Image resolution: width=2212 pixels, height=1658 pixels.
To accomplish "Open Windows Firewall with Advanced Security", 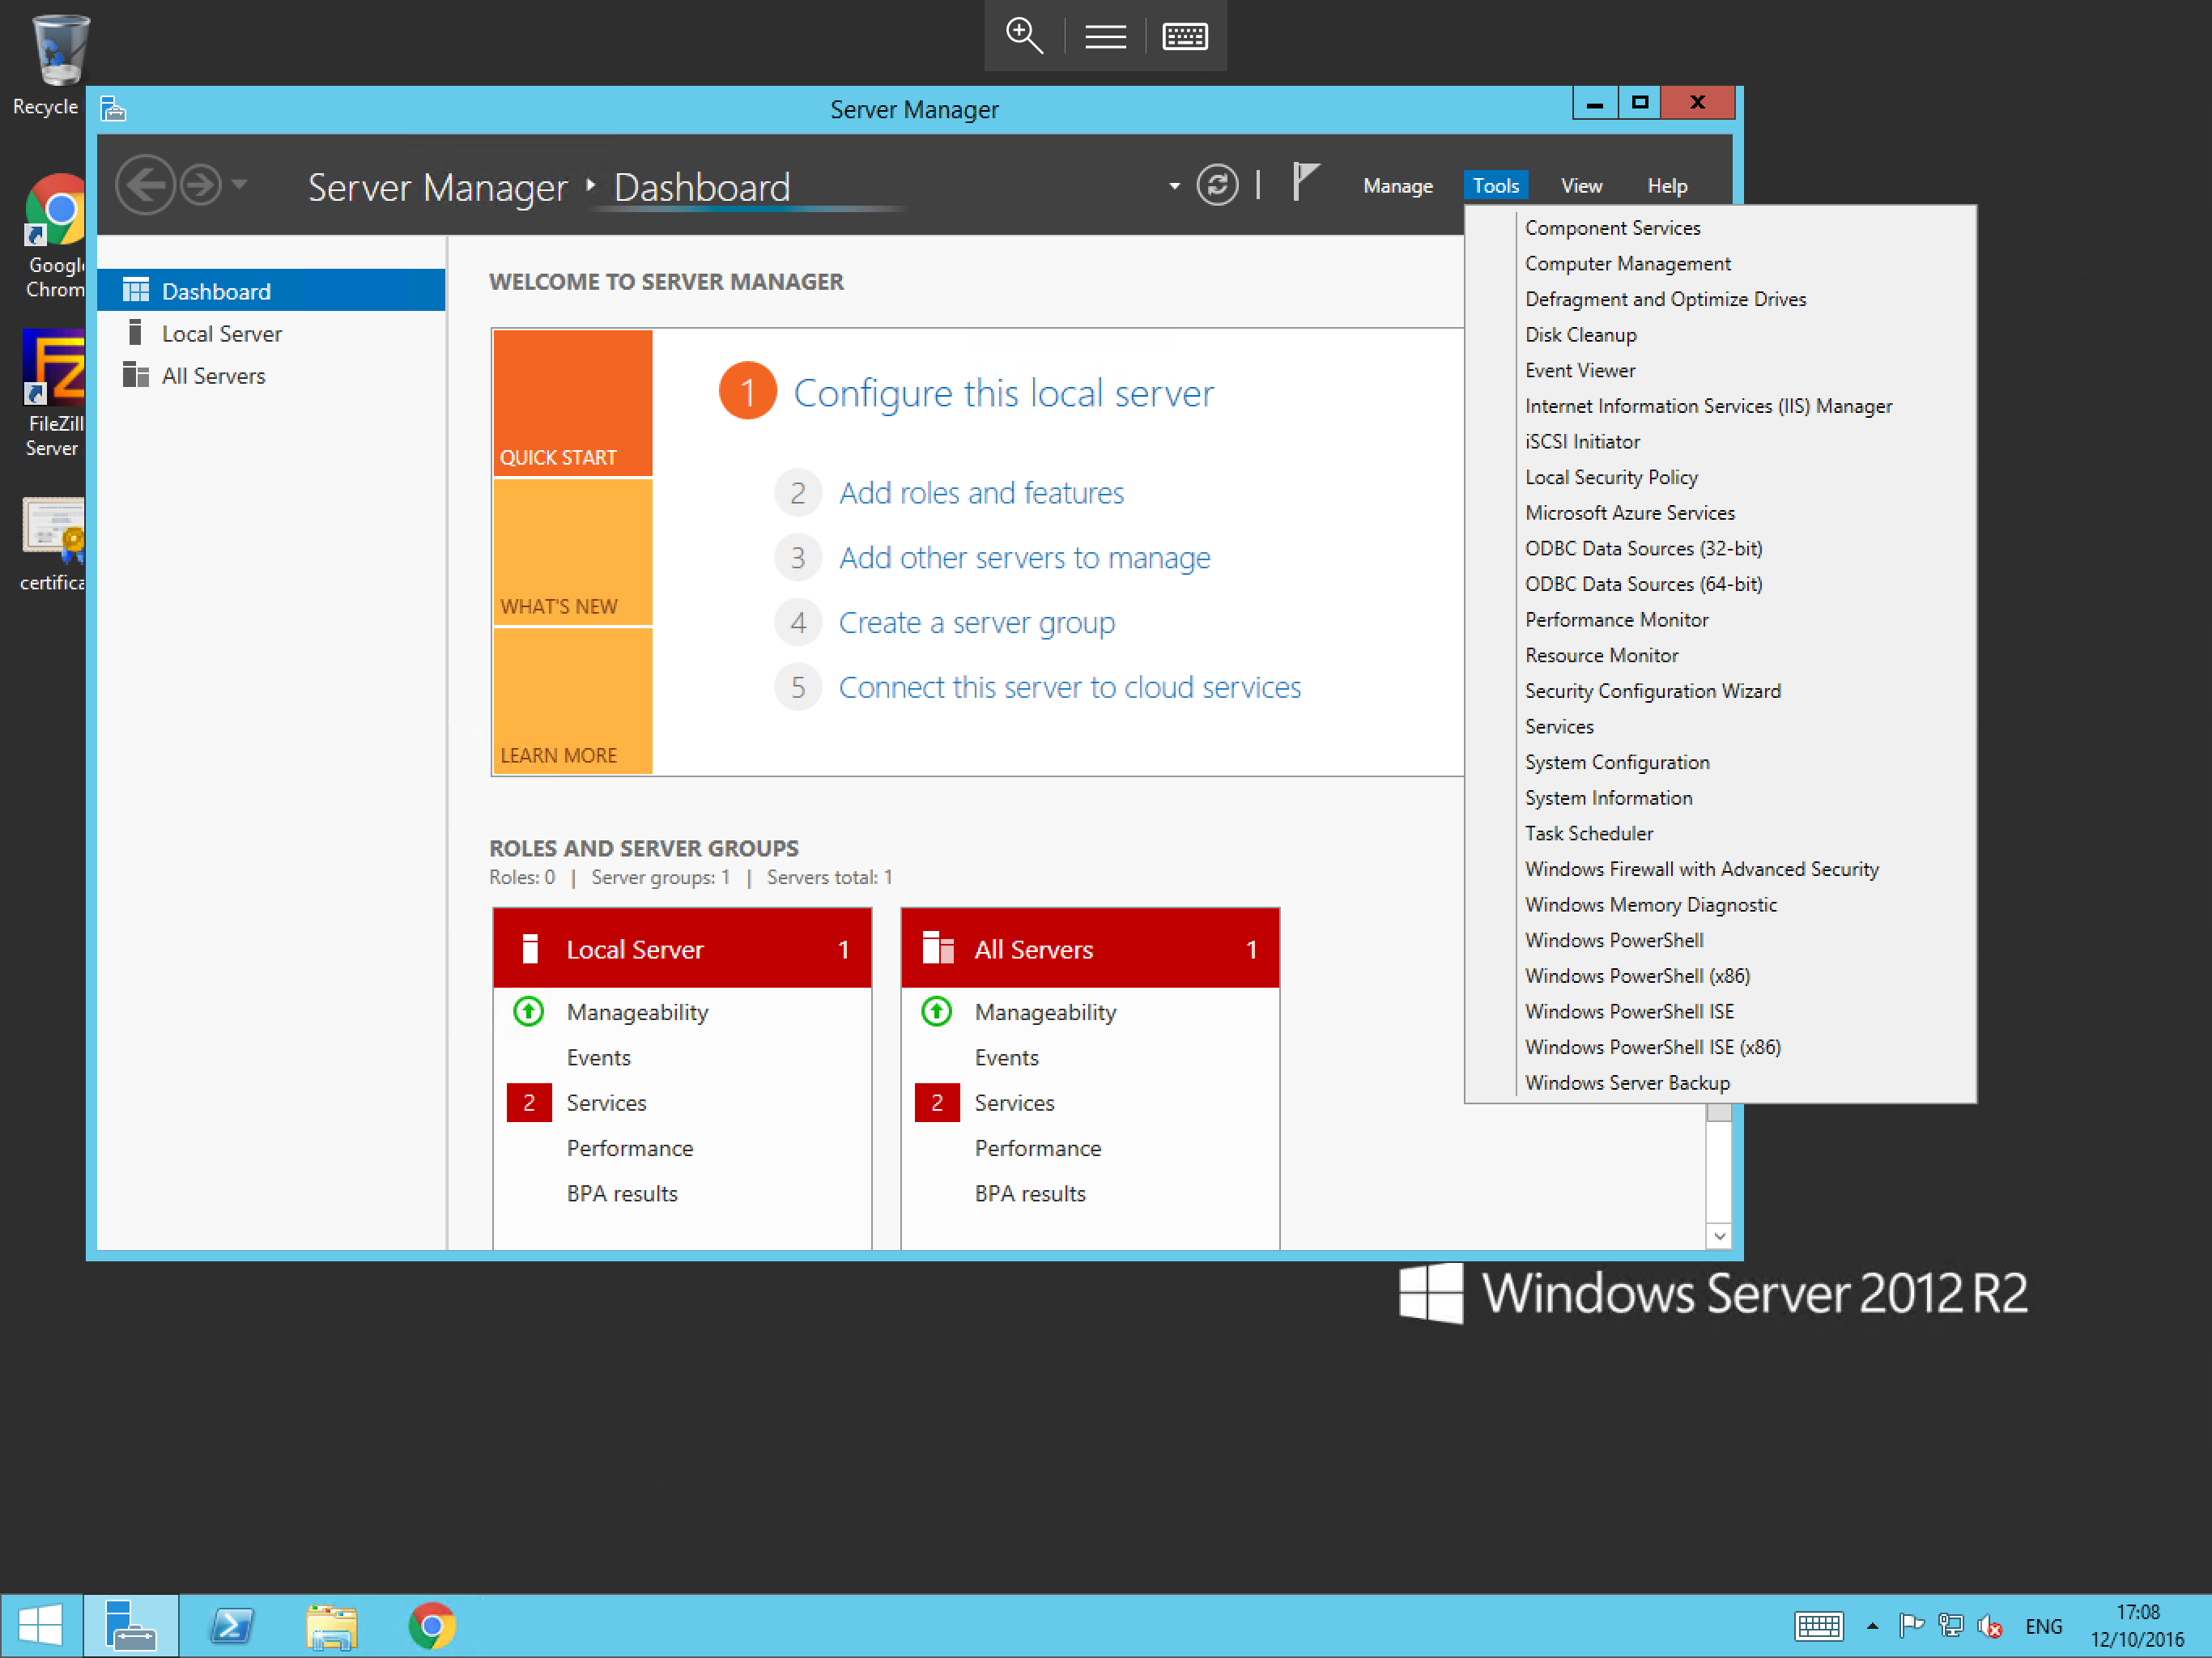I will point(1720,870).
